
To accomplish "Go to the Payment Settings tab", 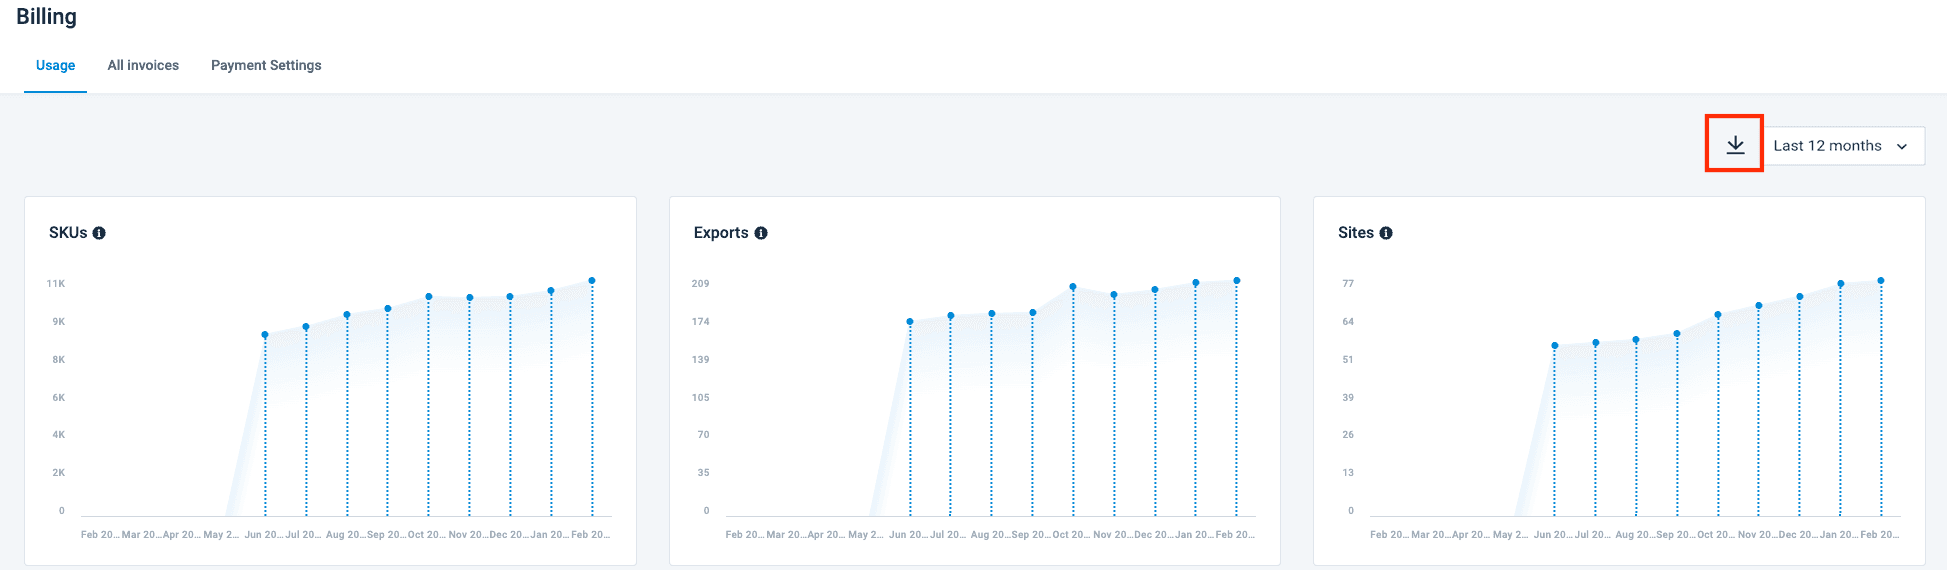I will (x=266, y=65).
